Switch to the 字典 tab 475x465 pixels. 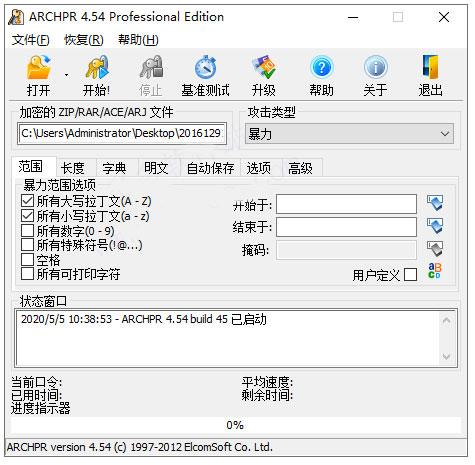pos(114,168)
